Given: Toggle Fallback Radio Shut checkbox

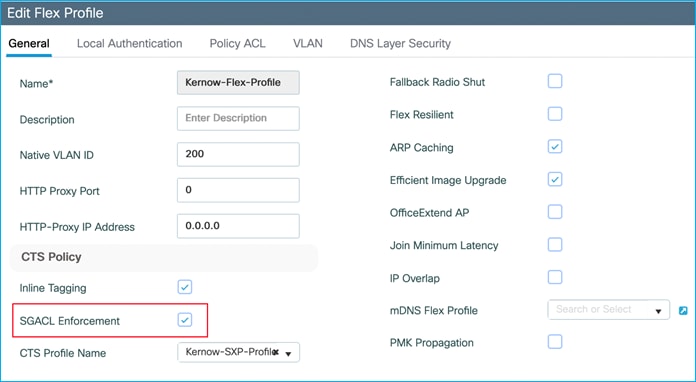Looking at the screenshot, I should [555, 82].
